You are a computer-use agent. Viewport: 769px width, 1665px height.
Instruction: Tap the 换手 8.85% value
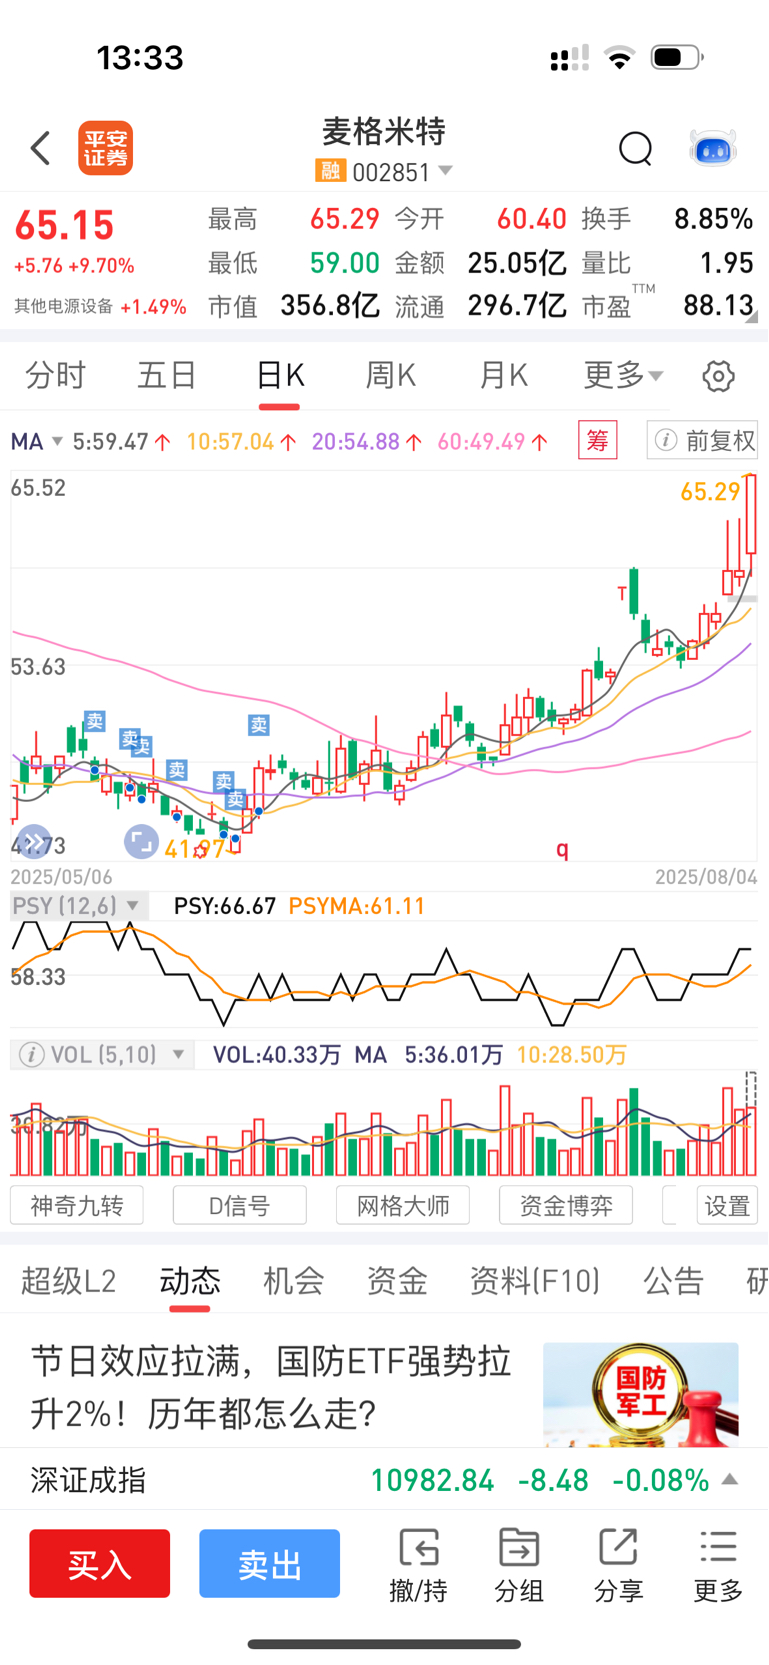point(713,219)
